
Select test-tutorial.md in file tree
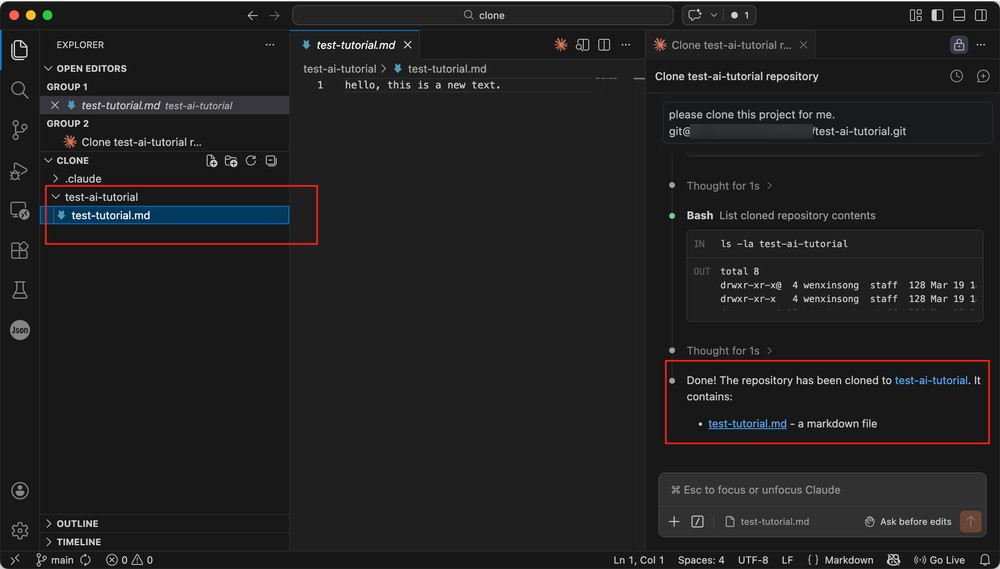pos(166,216)
